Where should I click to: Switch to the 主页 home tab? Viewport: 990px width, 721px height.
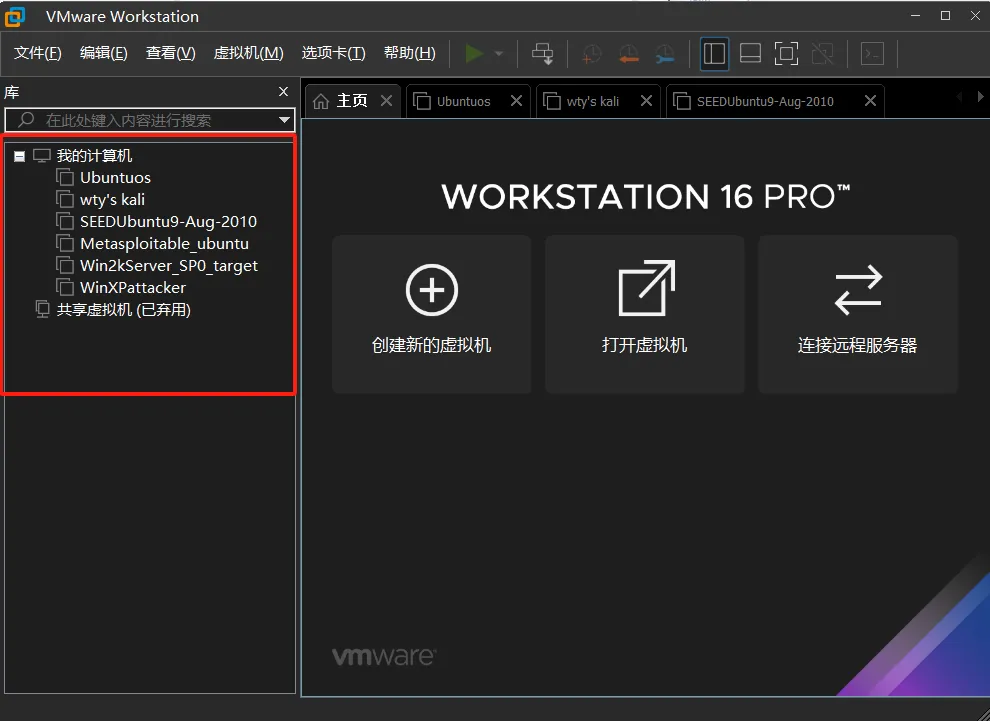point(352,101)
